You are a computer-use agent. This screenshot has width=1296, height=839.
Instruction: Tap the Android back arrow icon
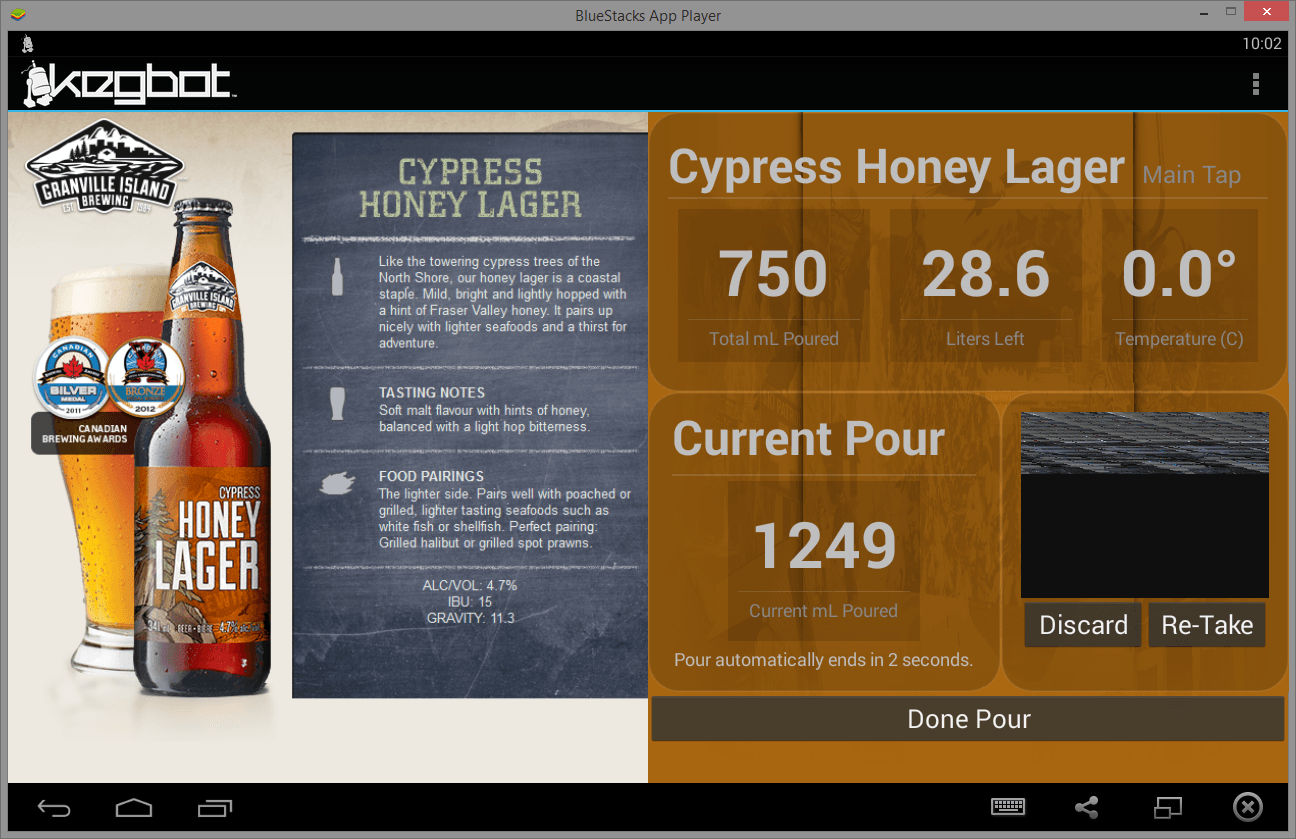54,807
